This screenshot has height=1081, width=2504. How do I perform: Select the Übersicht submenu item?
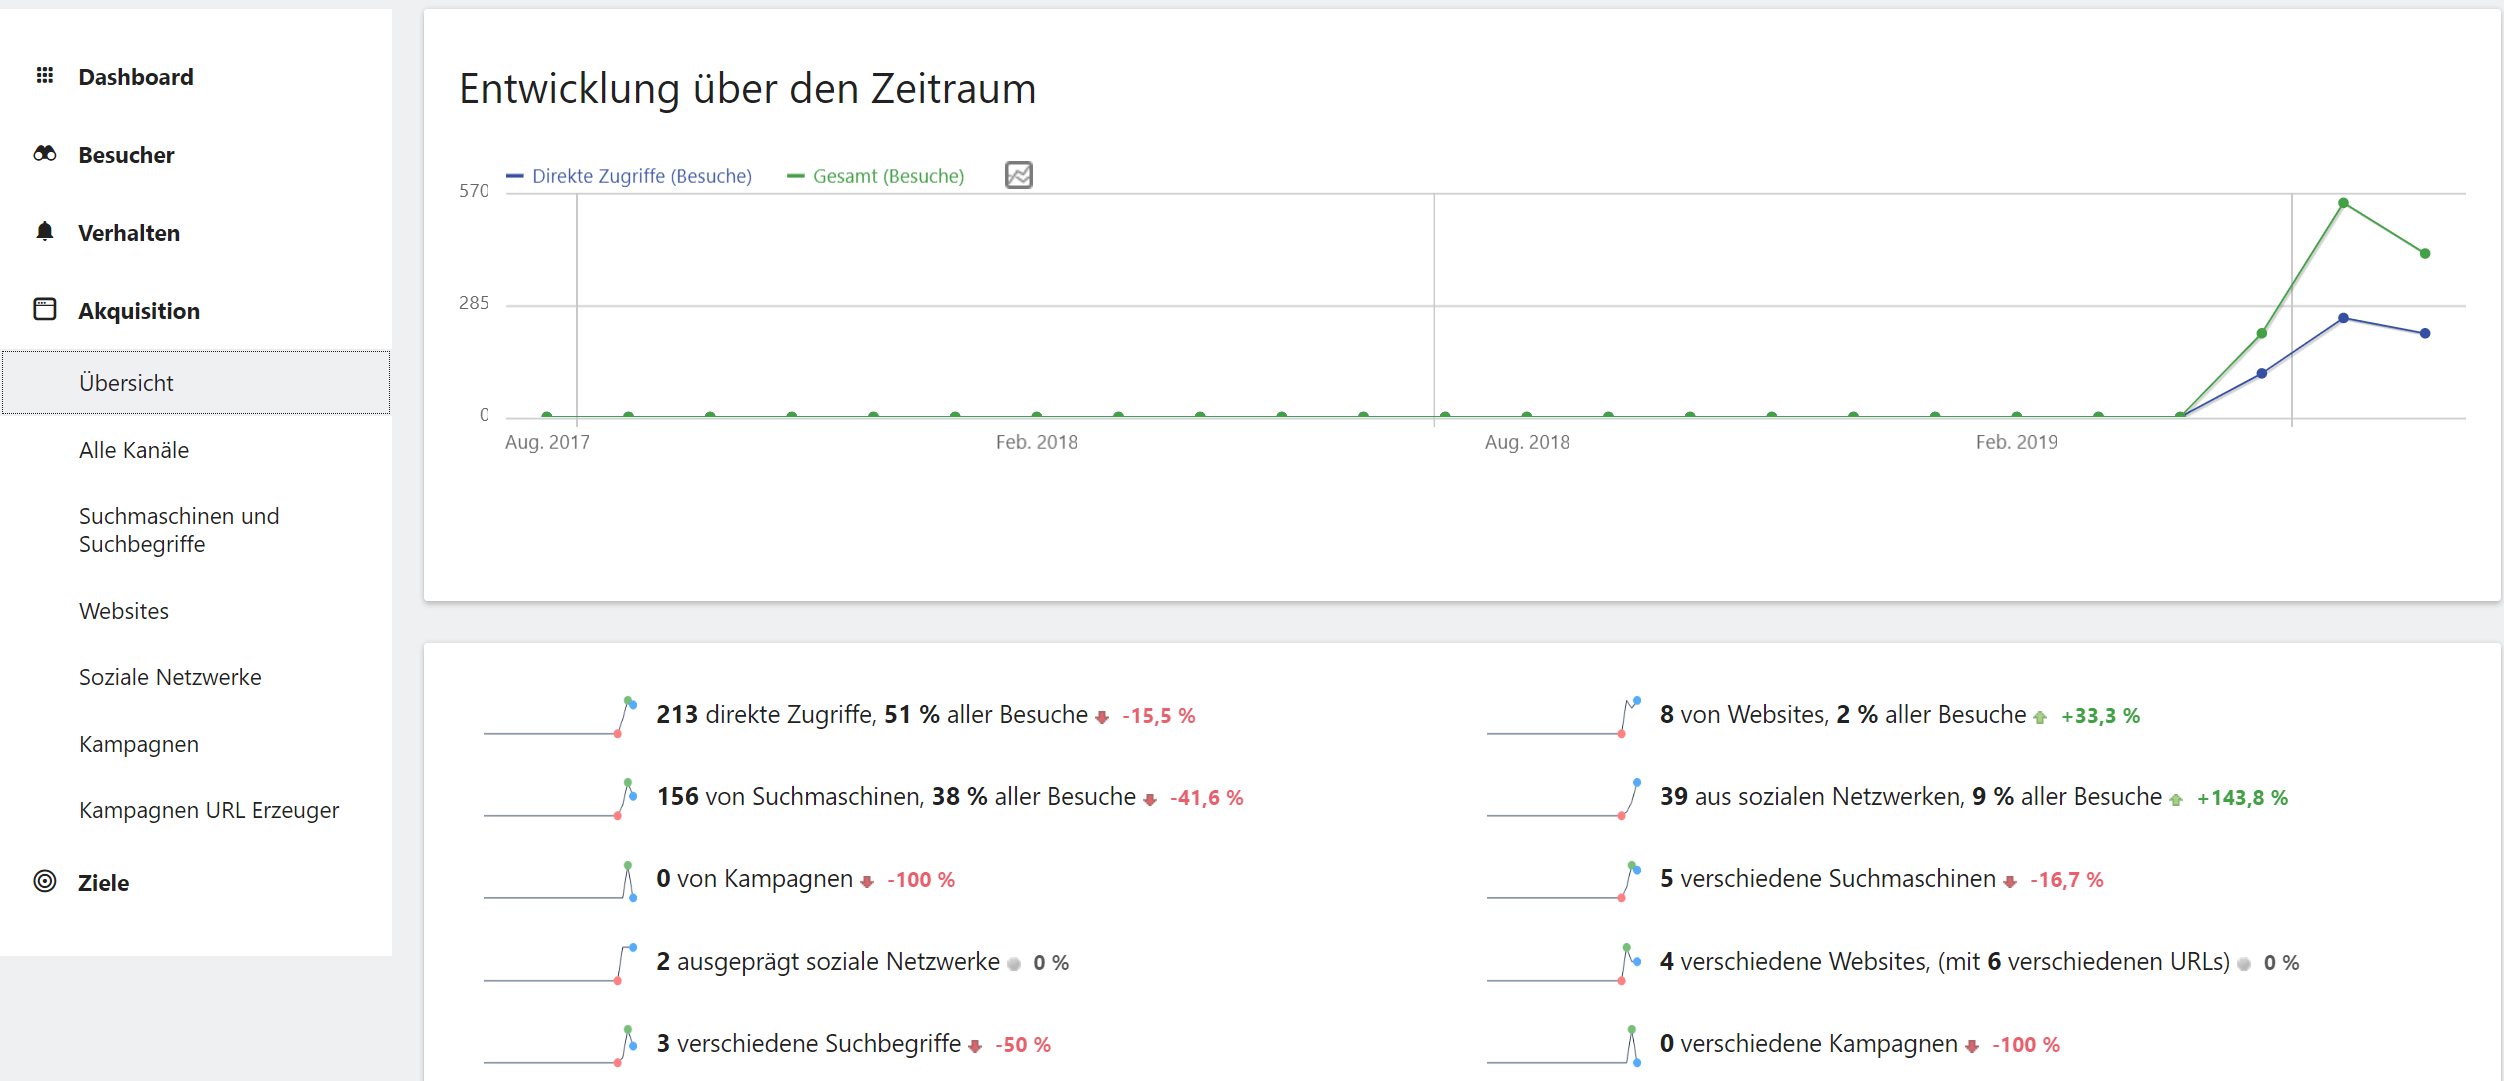(x=196, y=382)
